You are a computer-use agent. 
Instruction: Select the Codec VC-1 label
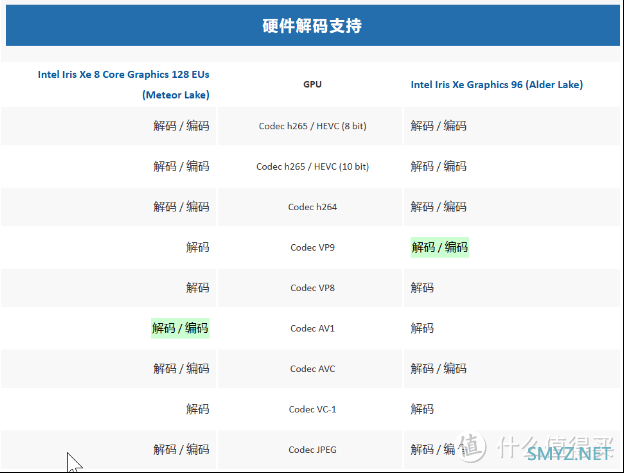(312, 409)
